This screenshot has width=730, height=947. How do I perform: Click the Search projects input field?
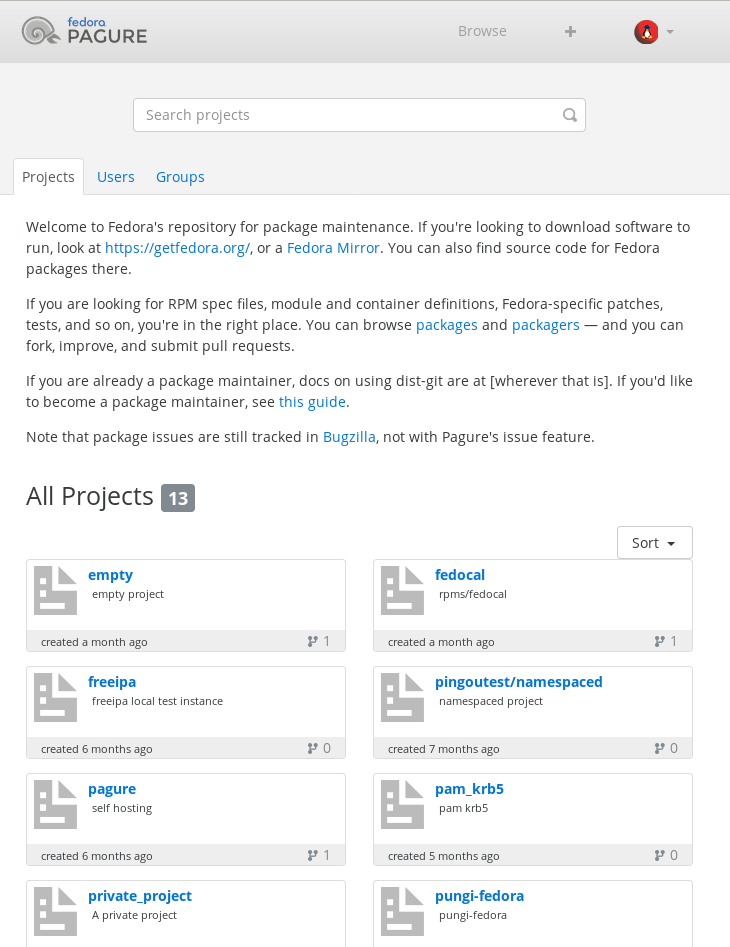pyautogui.click(x=359, y=115)
